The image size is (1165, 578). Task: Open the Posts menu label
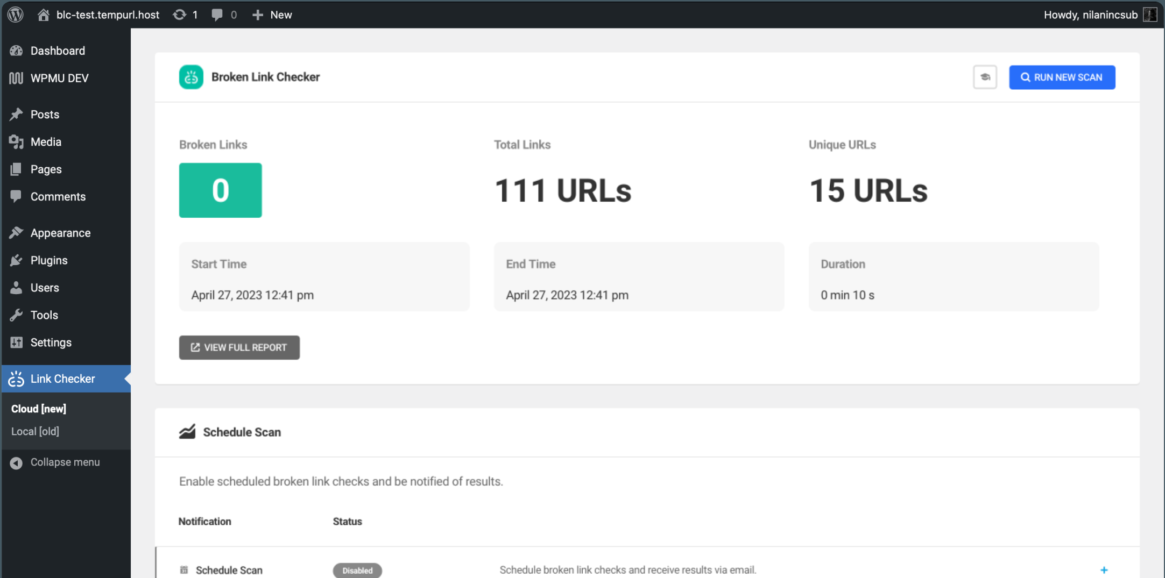coord(45,114)
